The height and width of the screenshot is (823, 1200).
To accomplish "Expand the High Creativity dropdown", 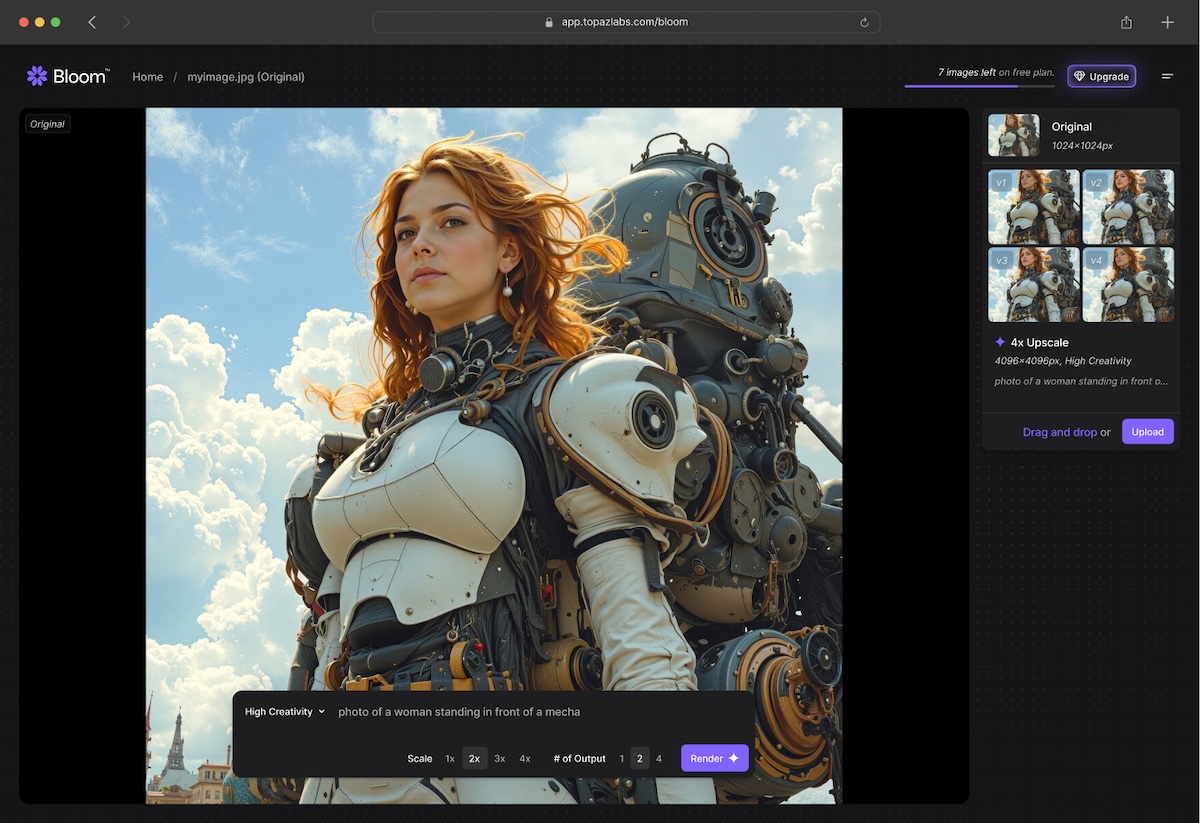I will click(285, 712).
